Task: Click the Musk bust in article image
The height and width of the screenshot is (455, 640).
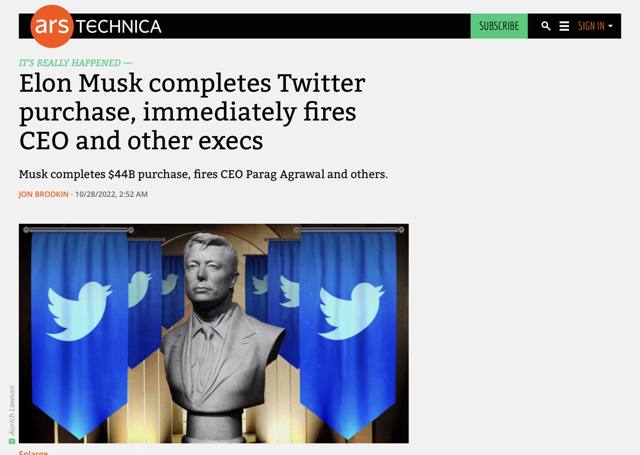Action: pos(213,330)
